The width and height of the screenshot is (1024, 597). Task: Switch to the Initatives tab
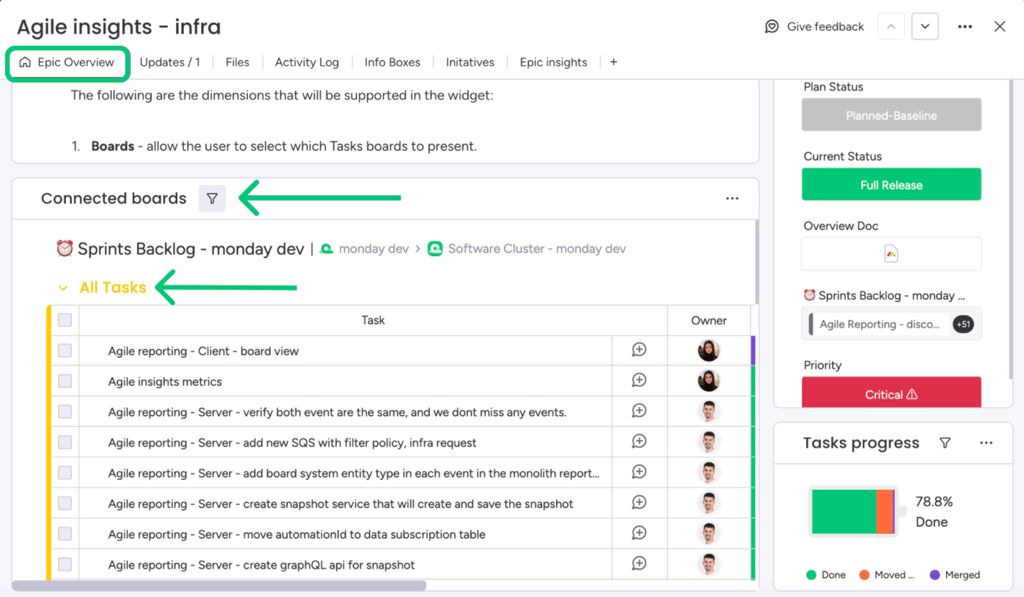[470, 62]
